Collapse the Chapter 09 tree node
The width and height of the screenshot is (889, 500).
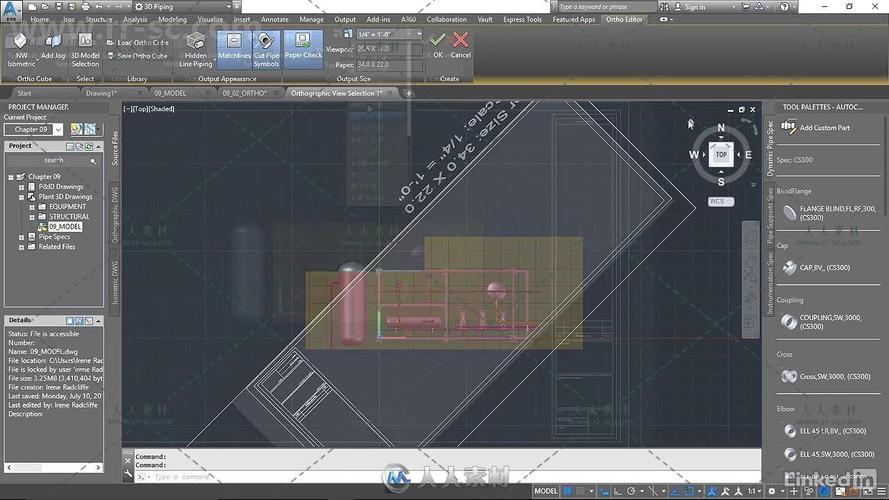pyautogui.click(x=11, y=177)
